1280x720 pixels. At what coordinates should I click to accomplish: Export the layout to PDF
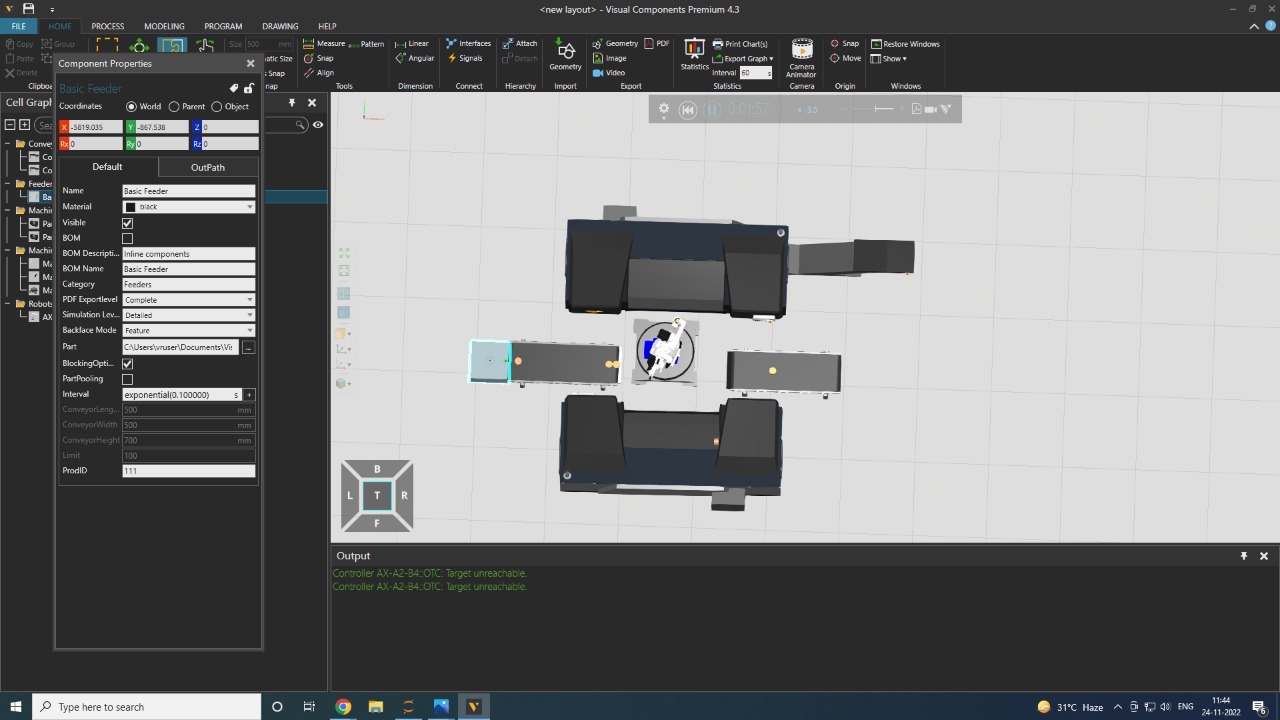click(657, 44)
